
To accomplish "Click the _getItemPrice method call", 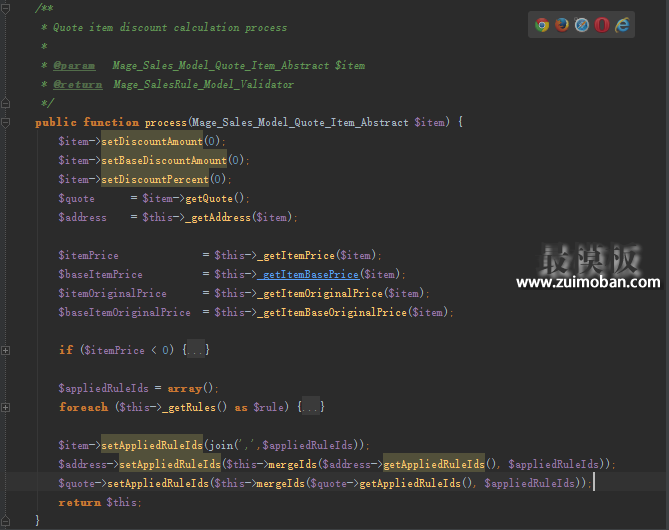I will pyautogui.click(x=296, y=256).
